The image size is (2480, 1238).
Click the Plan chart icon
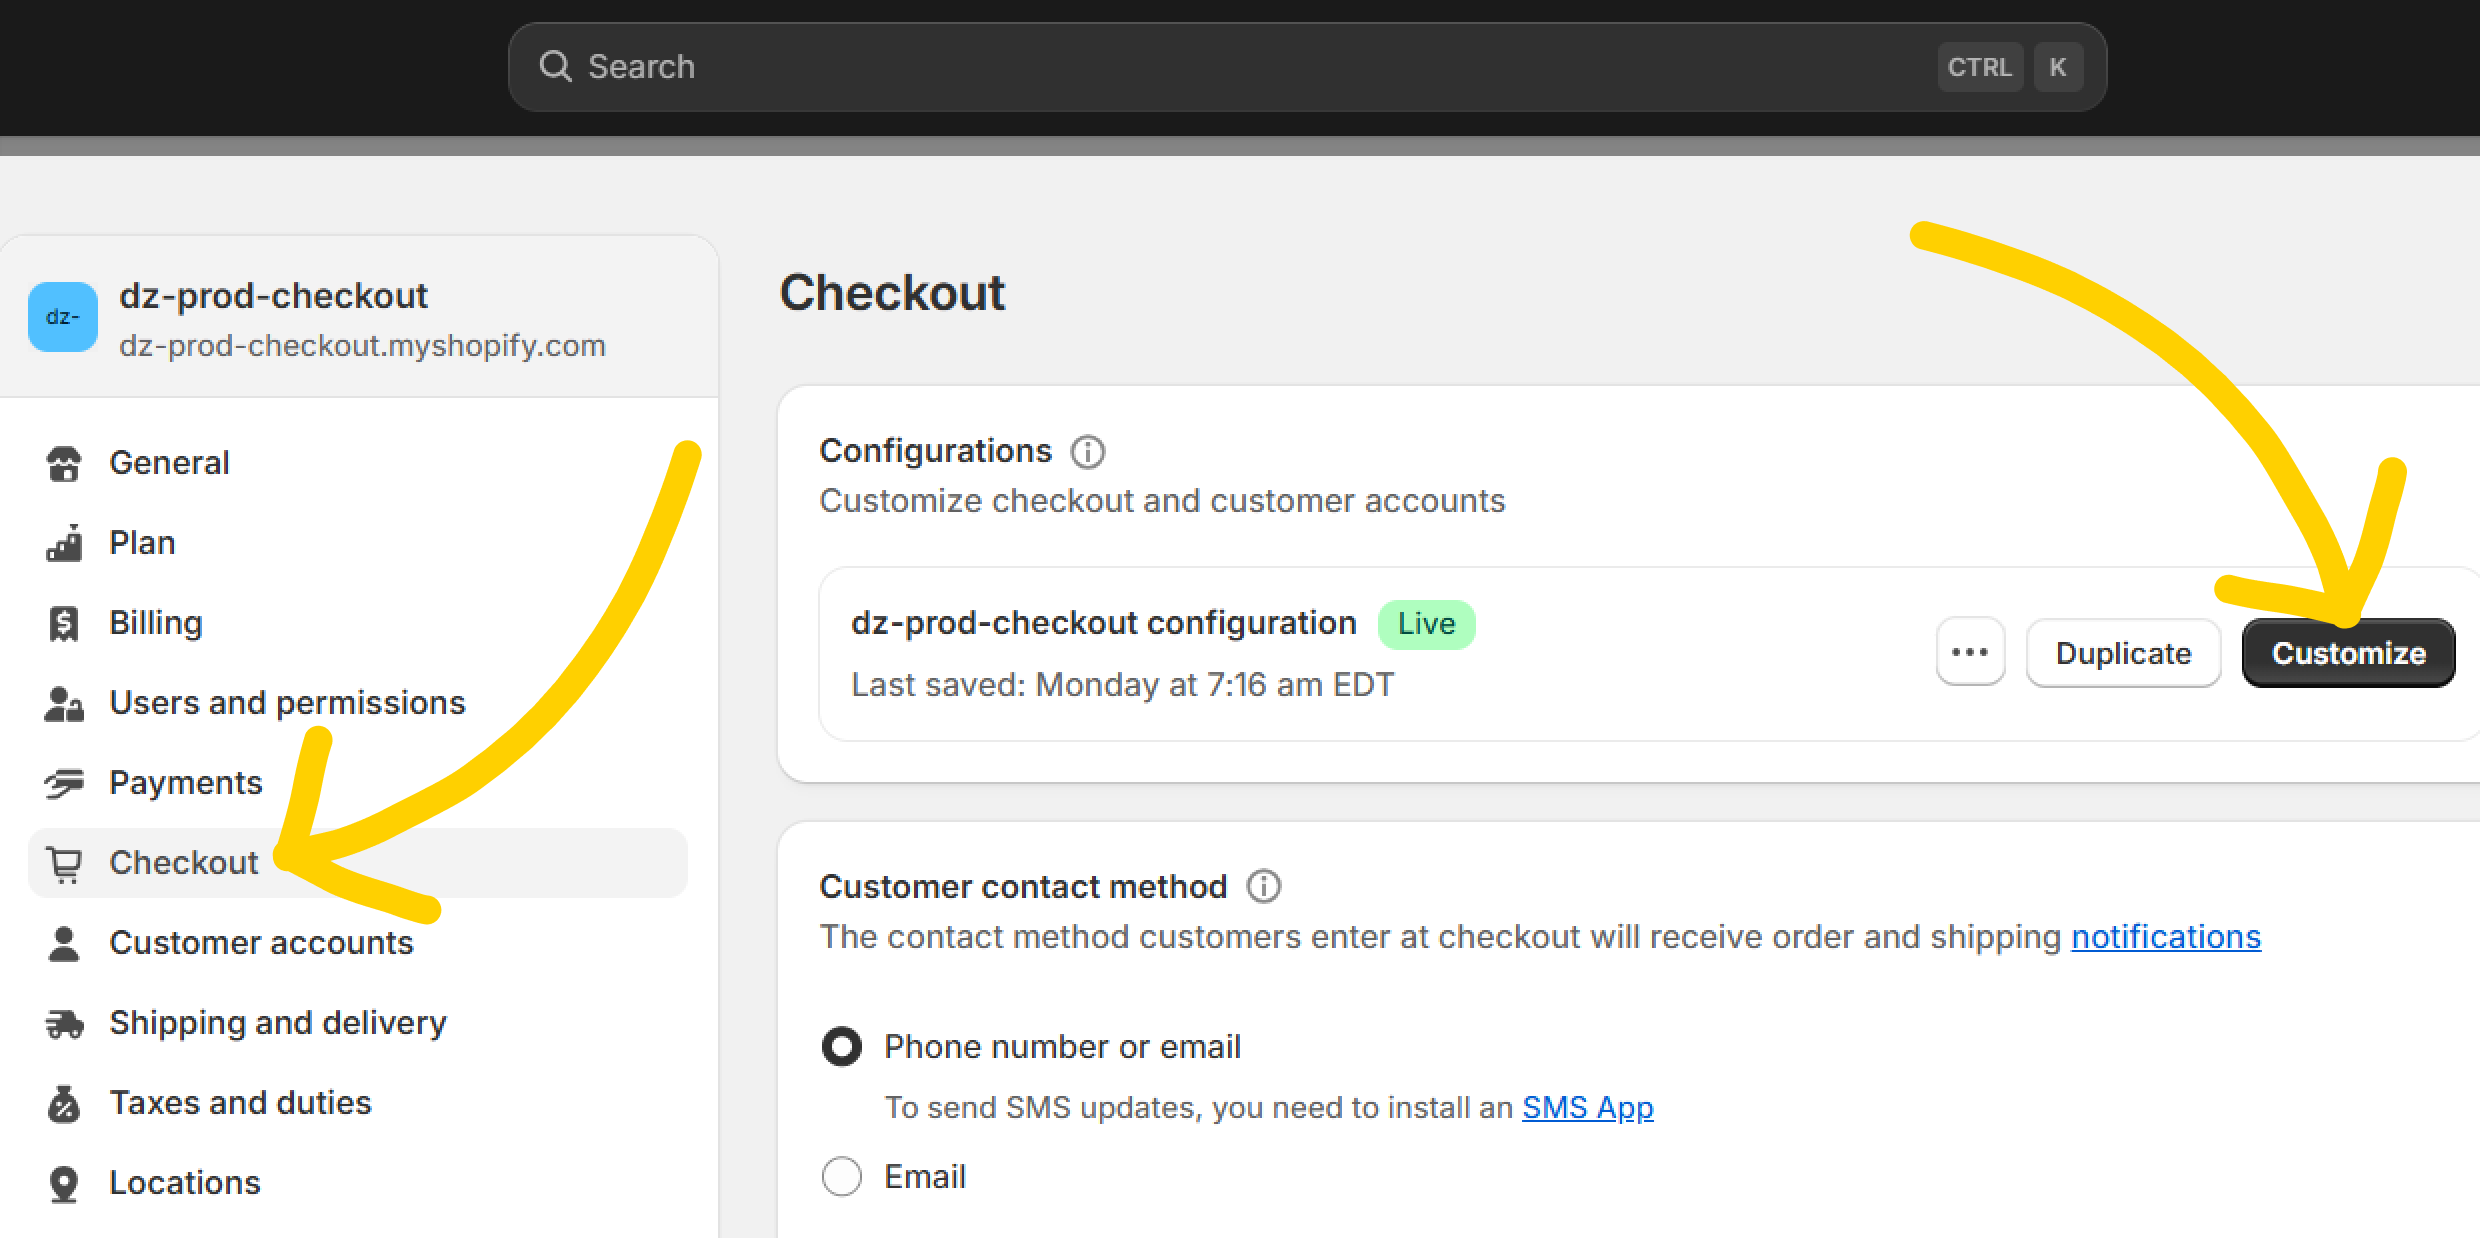tap(64, 543)
